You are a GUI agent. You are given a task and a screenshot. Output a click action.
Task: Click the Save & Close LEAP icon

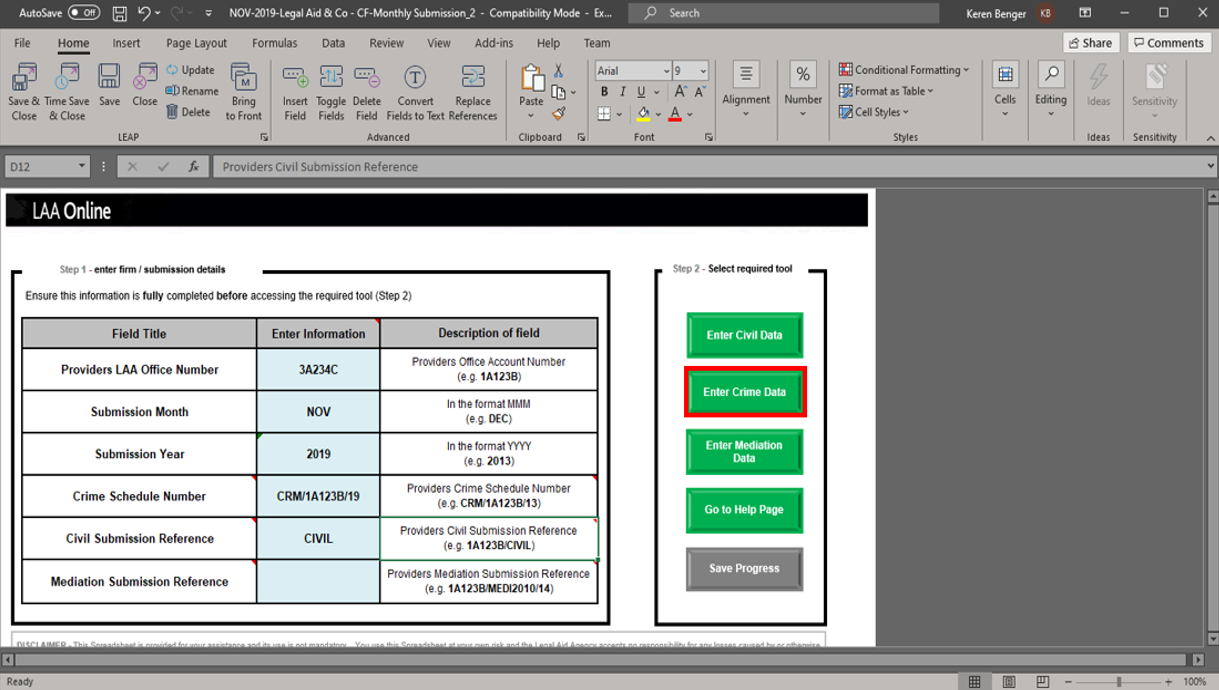point(23,78)
